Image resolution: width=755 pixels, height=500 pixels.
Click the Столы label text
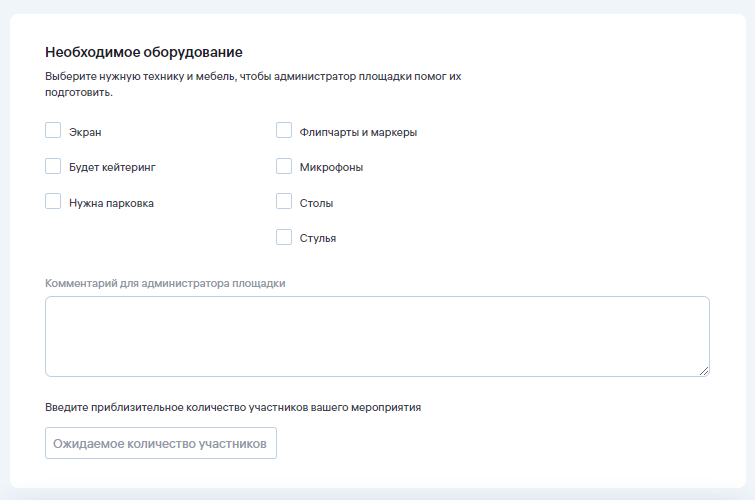tap(316, 203)
